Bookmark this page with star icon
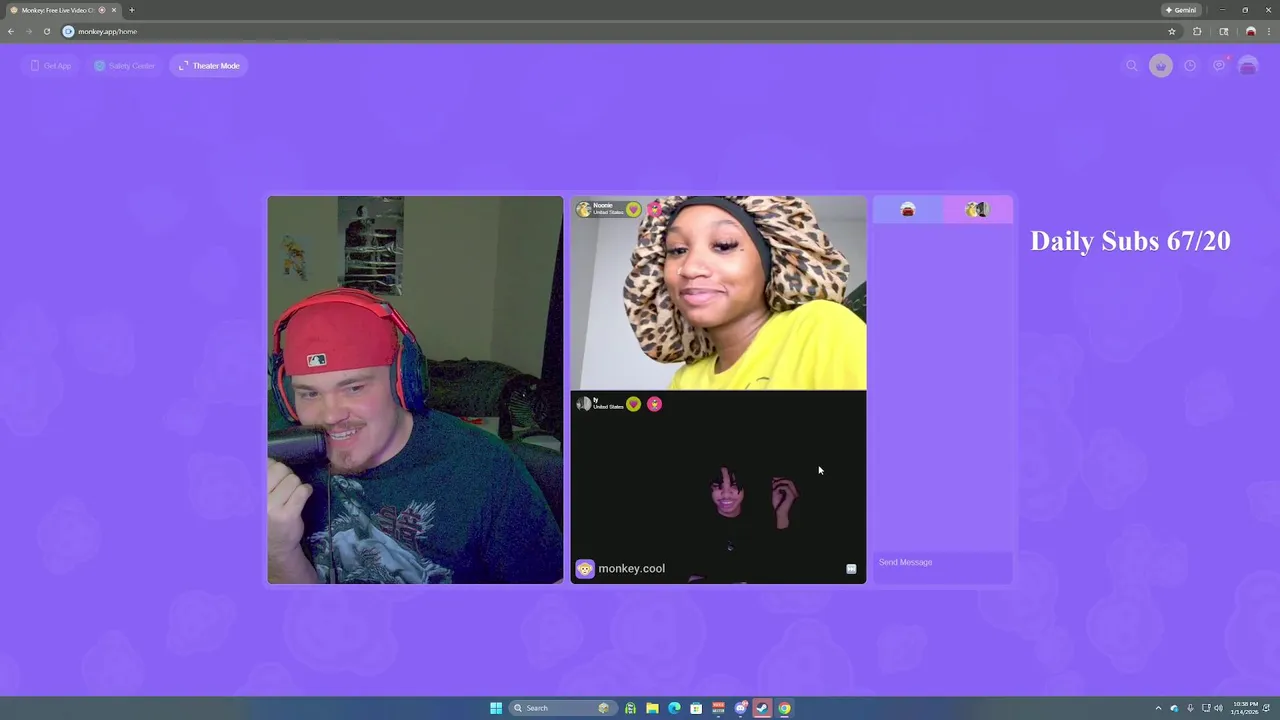Image resolution: width=1280 pixels, height=720 pixels. pos(1172,31)
